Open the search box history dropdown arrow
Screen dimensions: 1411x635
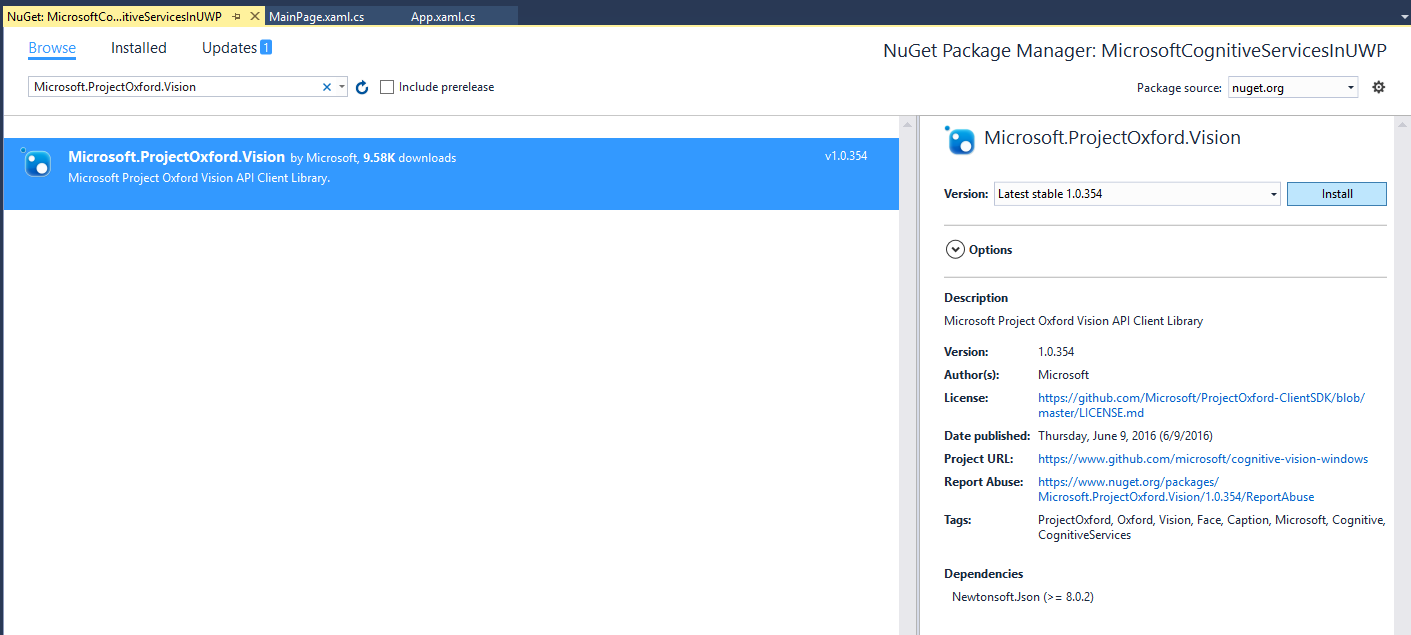click(342, 87)
